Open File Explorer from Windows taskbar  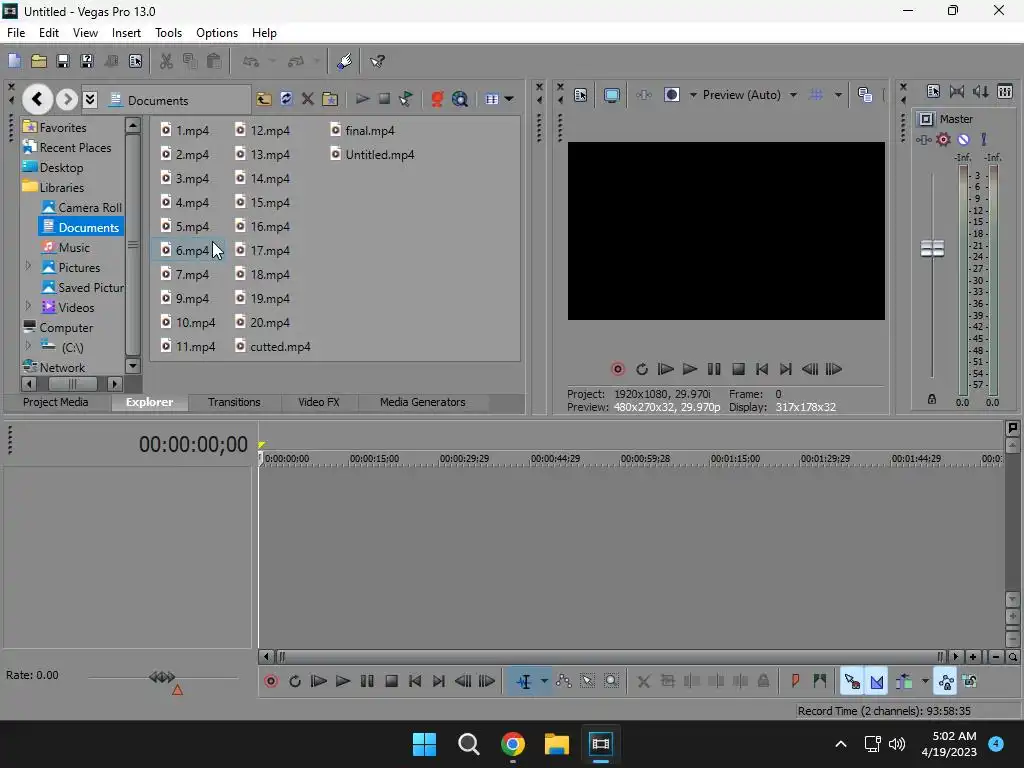click(556, 744)
